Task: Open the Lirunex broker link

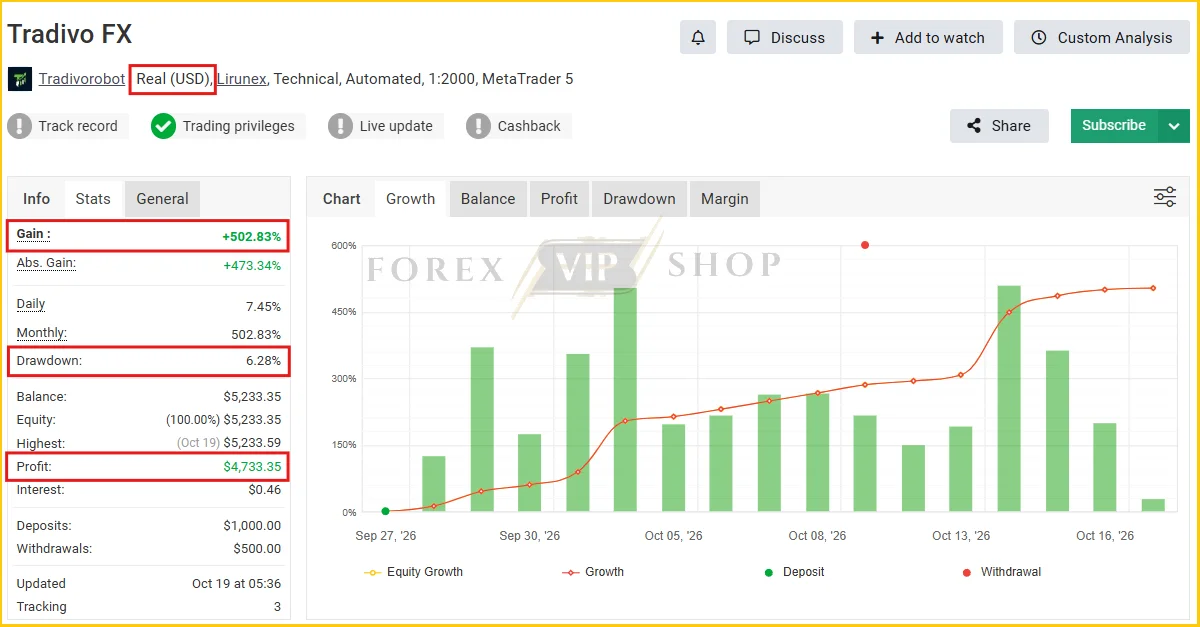Action: click(241, 79)
